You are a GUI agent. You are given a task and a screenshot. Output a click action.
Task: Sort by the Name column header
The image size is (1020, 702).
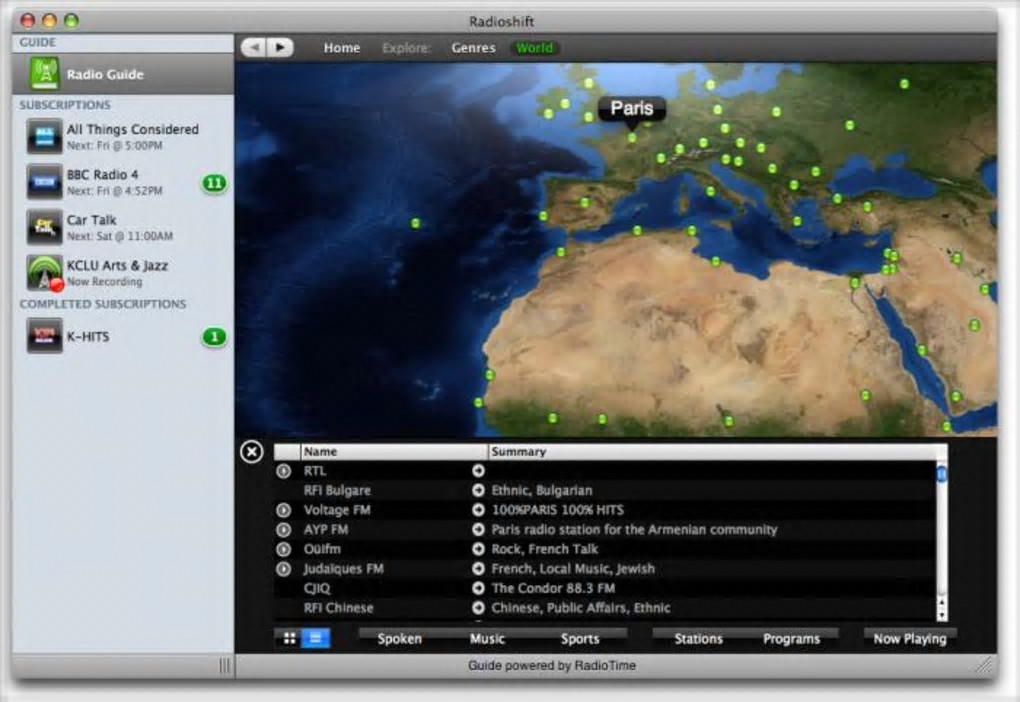[x=394, y=452]
